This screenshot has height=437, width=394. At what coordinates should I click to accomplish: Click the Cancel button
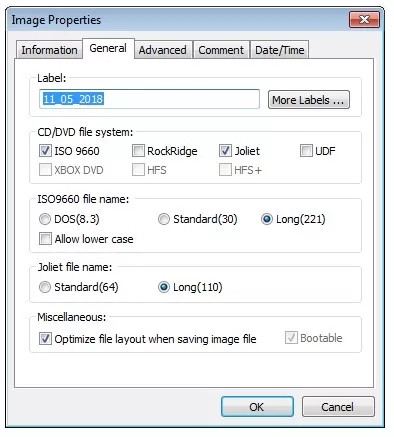(338, 407)
